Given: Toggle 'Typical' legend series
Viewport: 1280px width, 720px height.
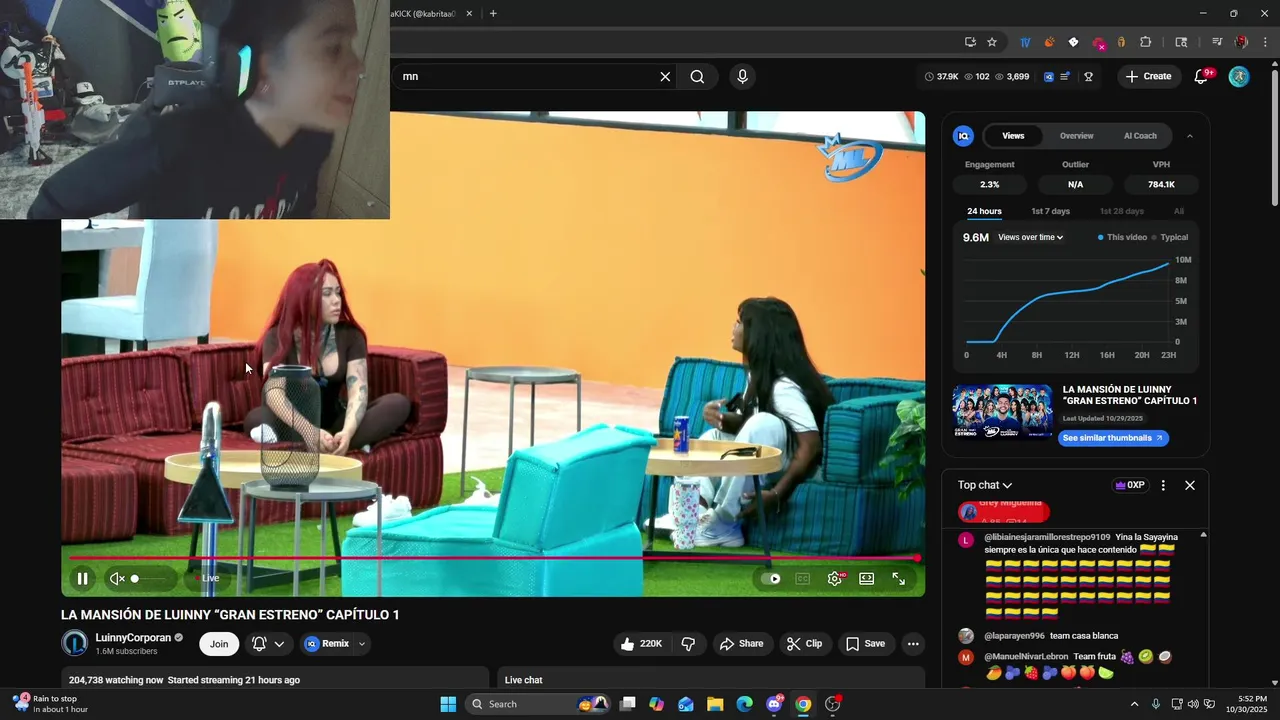Looking at the screenshot, I should [x=1170, y=237].
